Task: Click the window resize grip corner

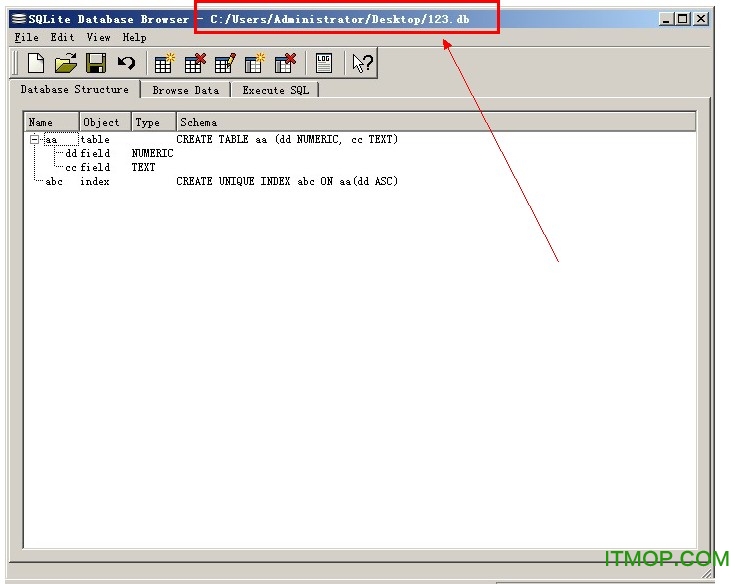Action: click(707, 573)
